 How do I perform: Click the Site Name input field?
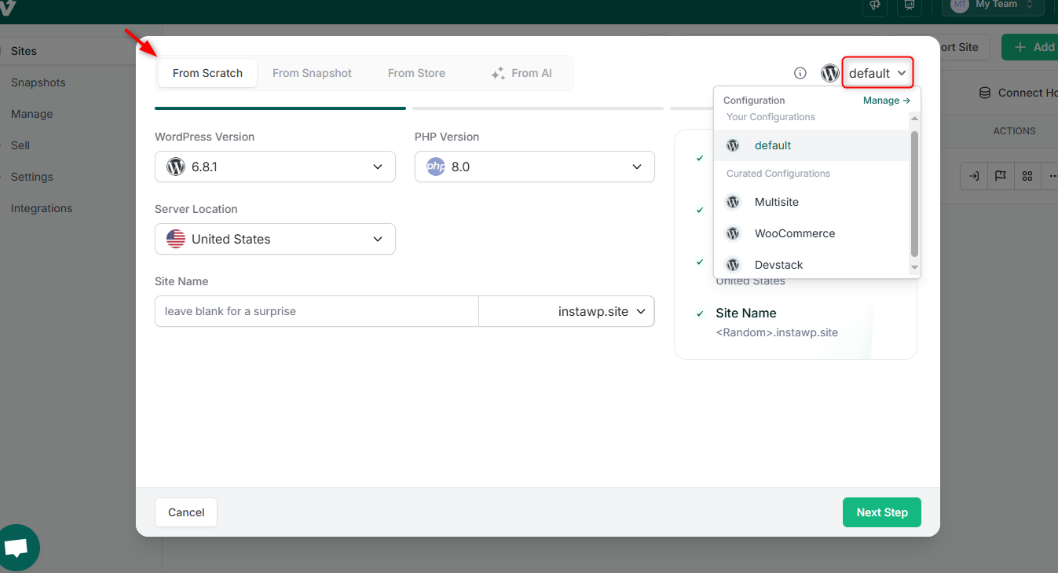[x=316, y=311]
